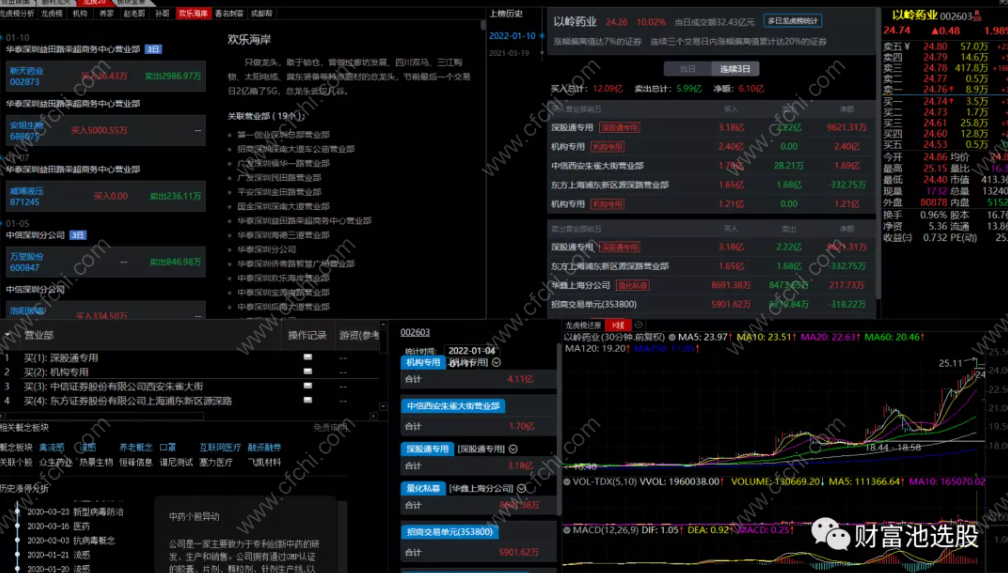The width and height of the screenshot is (1008, 573).
Task: Open related stock 热景生物
Action: [x=96, y=462]
